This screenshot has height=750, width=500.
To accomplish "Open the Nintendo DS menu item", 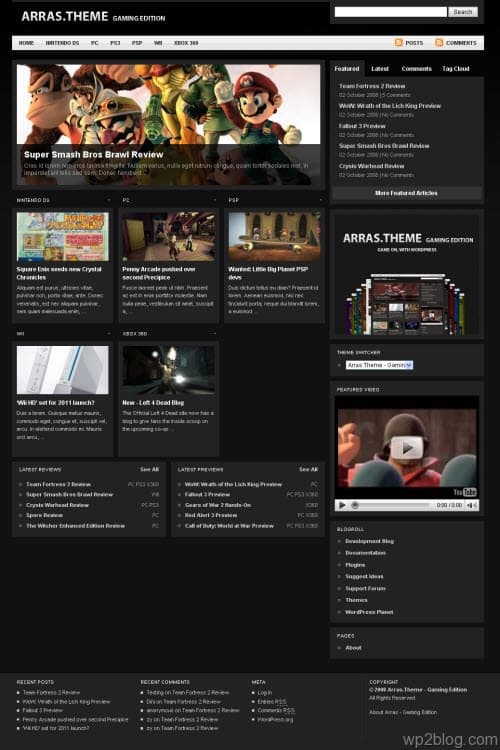I will pos(62,43).
